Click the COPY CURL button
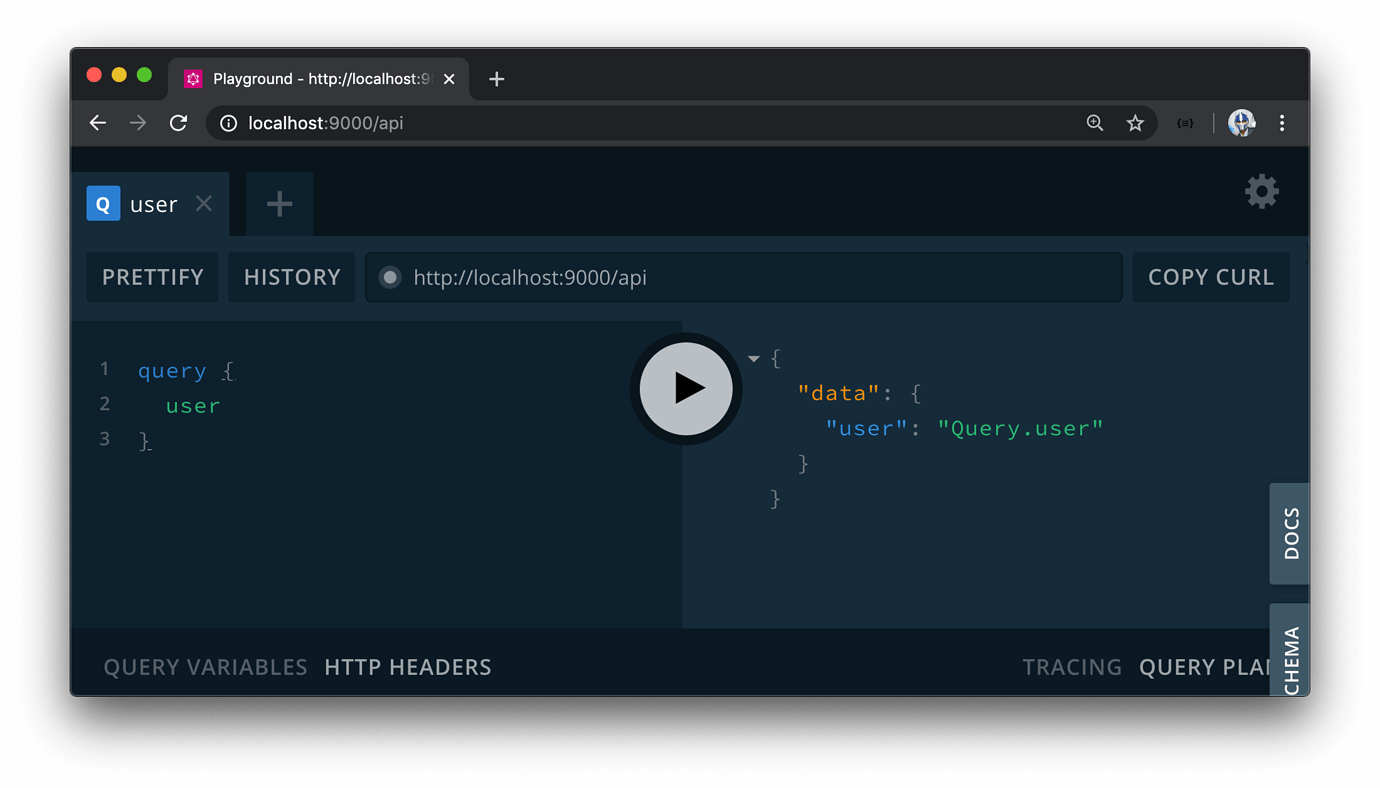The image size is (1380, 788). click(x=1210, y=277)
